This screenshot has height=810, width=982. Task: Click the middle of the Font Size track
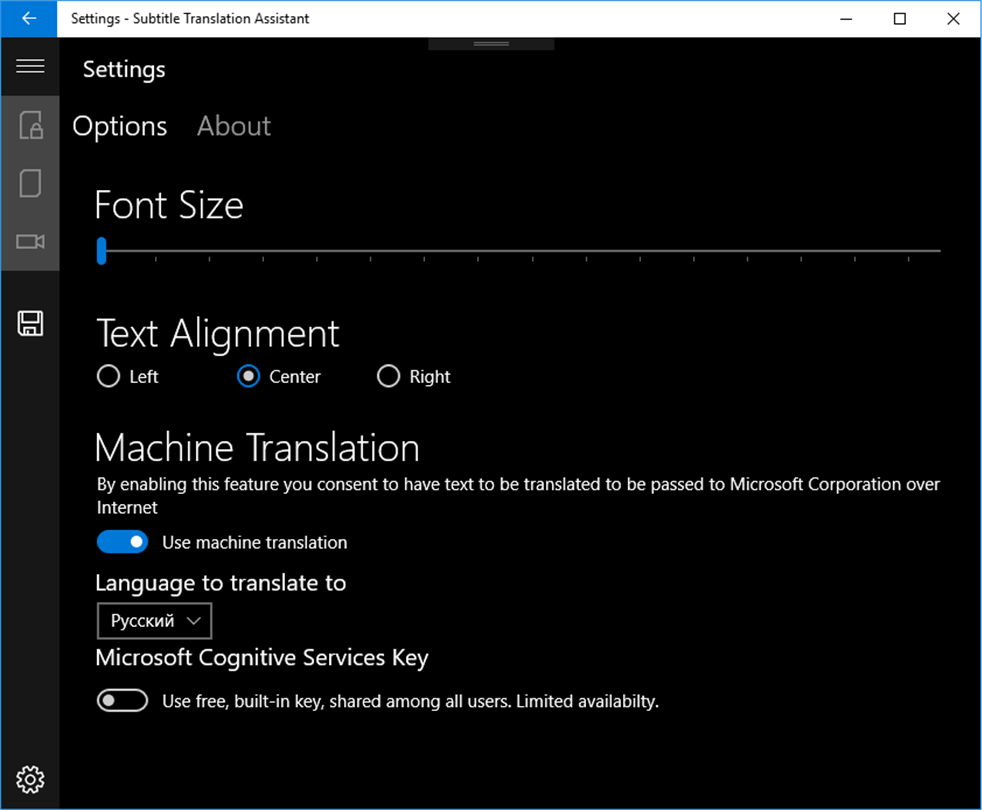point(520,251)
